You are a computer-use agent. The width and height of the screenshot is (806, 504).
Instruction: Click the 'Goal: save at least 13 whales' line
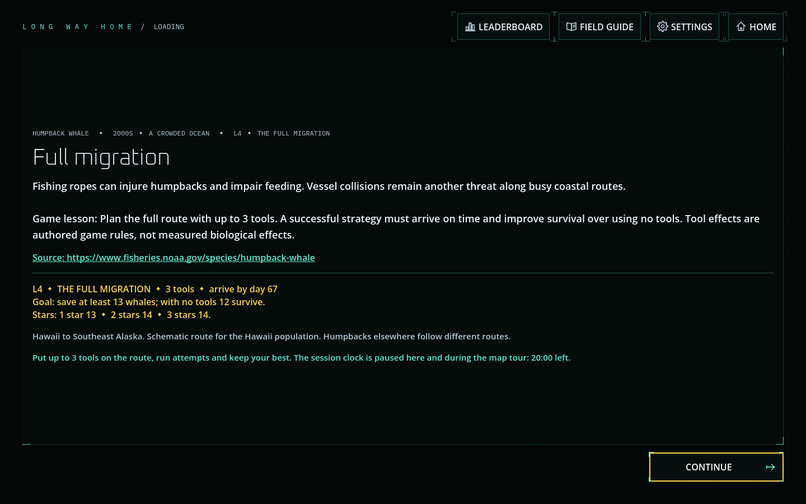pos(149,302)
